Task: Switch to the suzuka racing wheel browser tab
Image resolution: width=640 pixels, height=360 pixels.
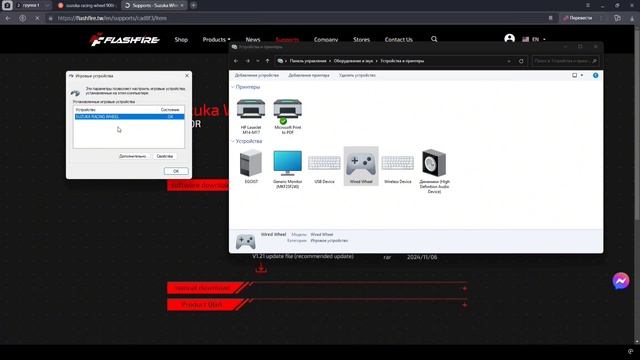Action: coord(86,5)
